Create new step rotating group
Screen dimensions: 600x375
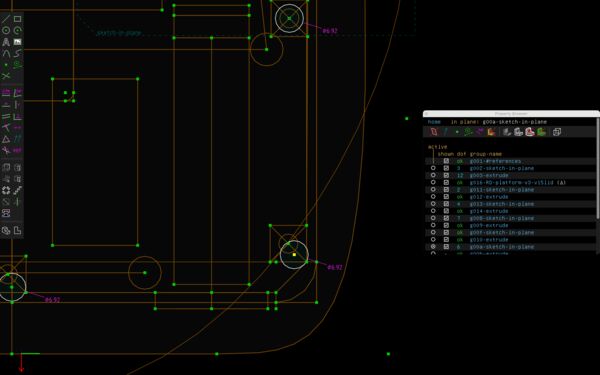pos(6,190)
